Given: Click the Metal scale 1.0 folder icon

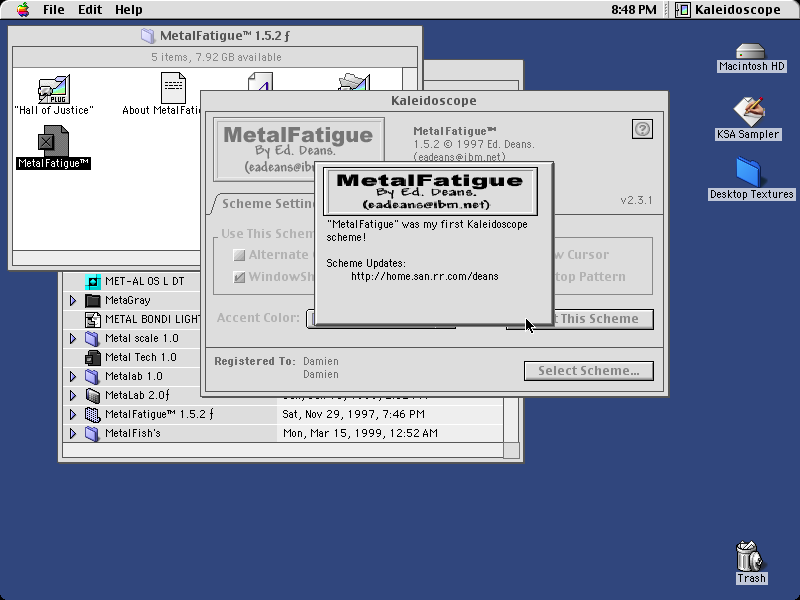Looking at the screenshot, I should click(x=92, y=338).
